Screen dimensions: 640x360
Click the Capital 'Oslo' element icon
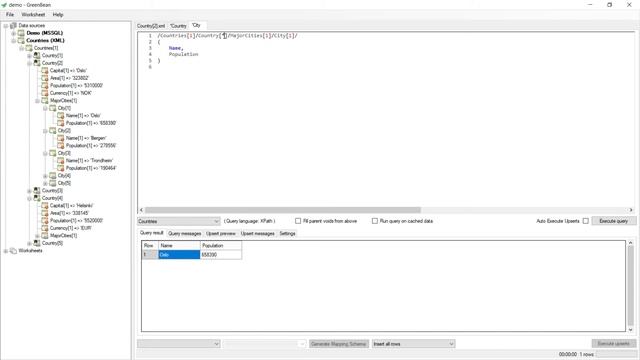(x=45, y=71)
